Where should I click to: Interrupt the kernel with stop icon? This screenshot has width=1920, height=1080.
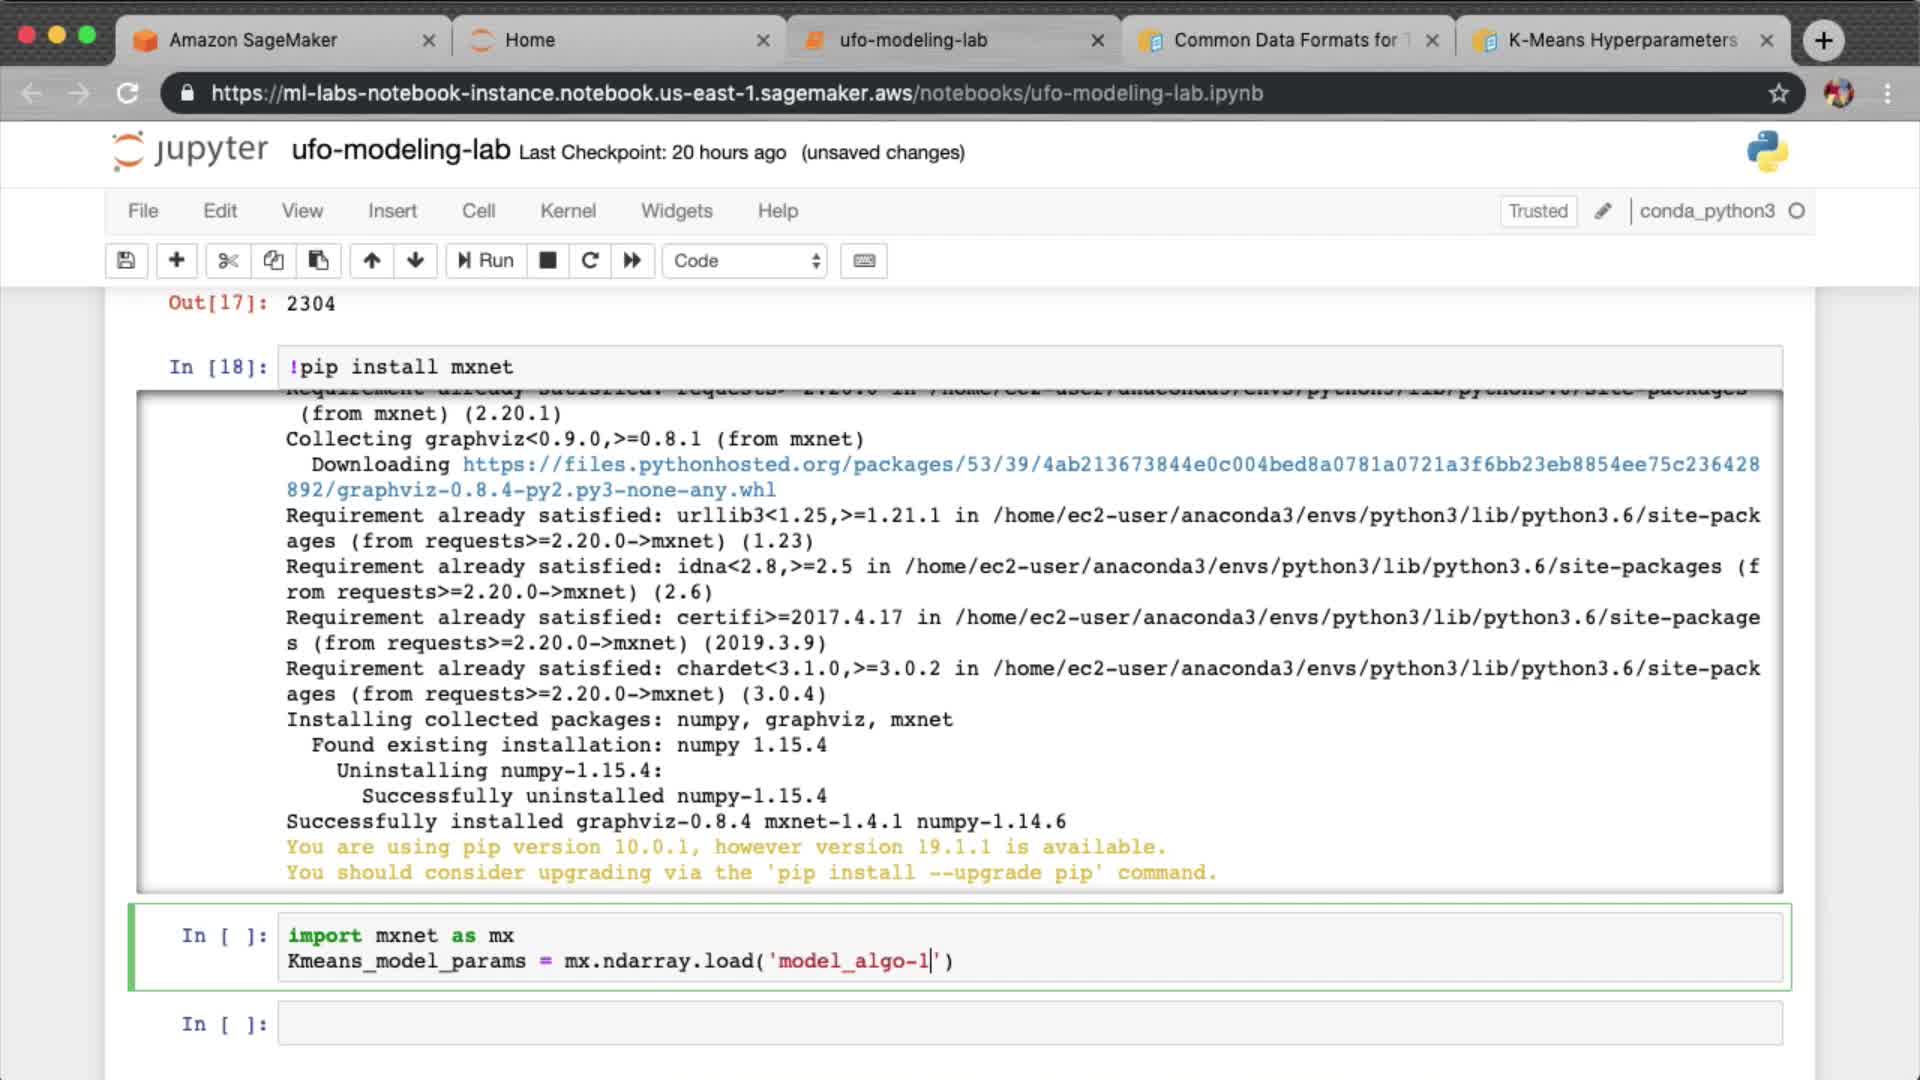coord(548,261)
